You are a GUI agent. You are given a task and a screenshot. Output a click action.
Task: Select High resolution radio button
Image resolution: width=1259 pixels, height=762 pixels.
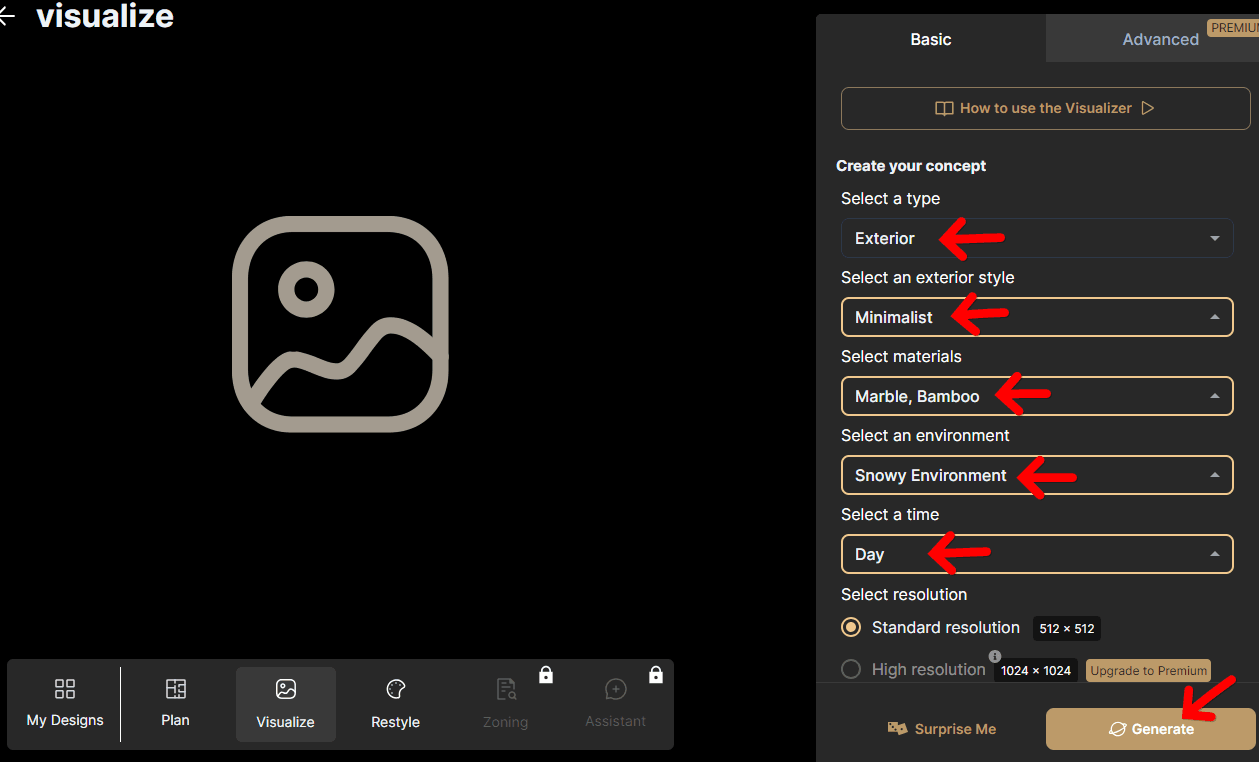(851, 669)
